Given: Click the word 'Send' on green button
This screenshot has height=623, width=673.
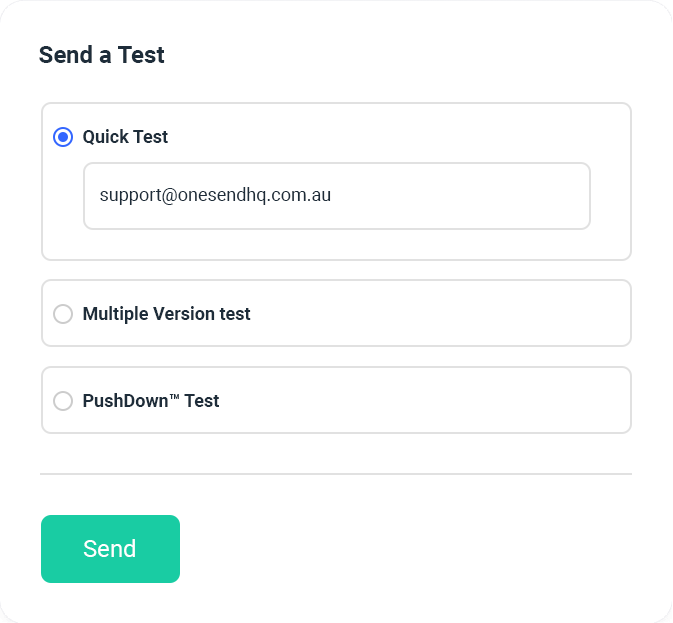Looking at the screenshot, I should pyautogui.click(x=110, y=549).
